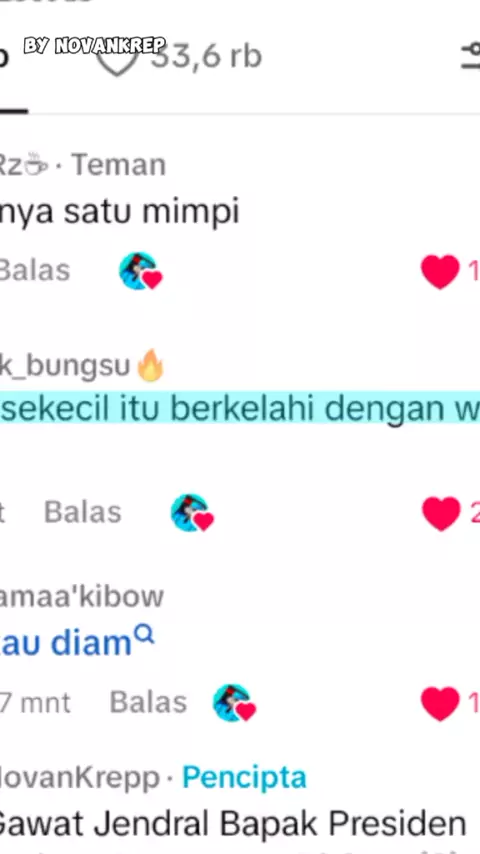
Task: Tap the coffee cup emoji near Teman
Action: (37, 164)
